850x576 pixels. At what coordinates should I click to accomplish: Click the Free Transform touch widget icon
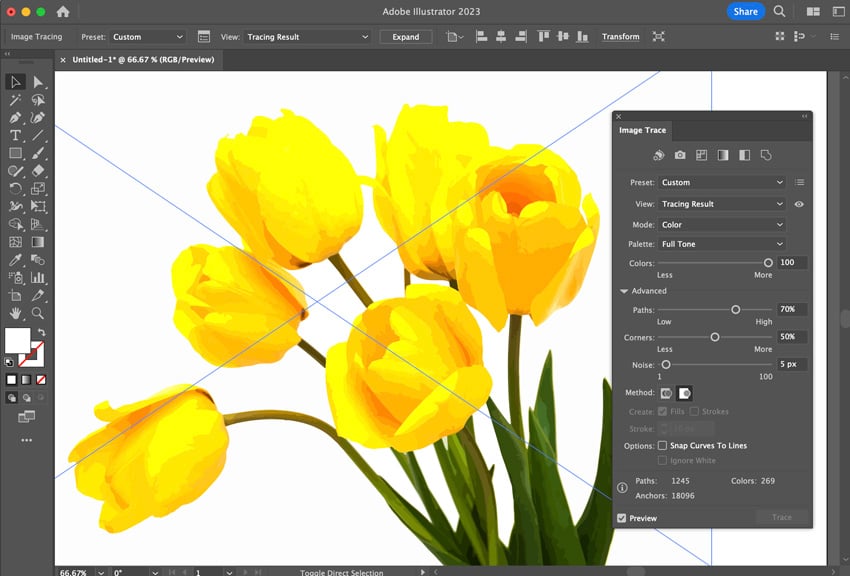pyautogui.click(x=658, y=36)
